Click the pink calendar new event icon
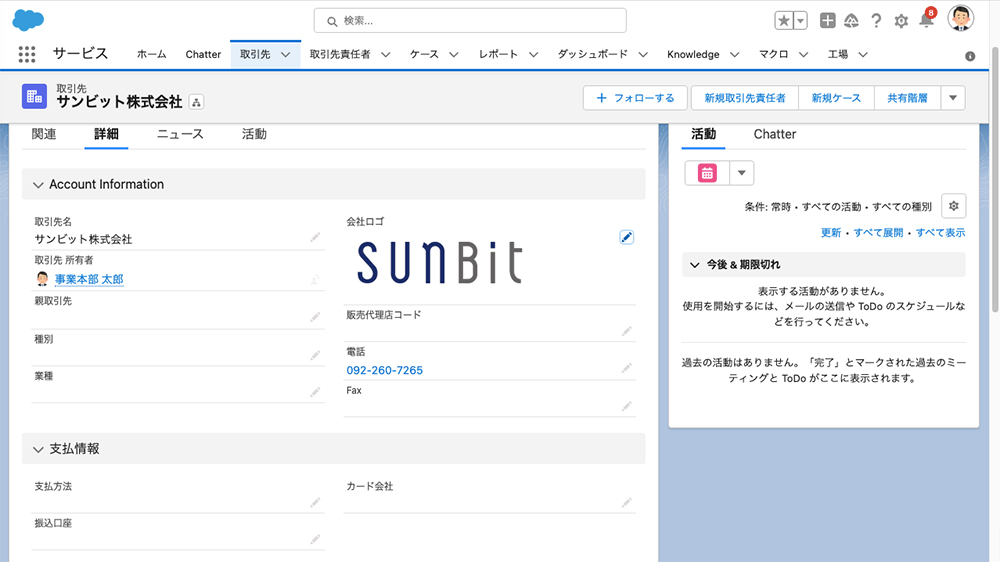Viewport: 1000px width, 562px height. (707, 173)
